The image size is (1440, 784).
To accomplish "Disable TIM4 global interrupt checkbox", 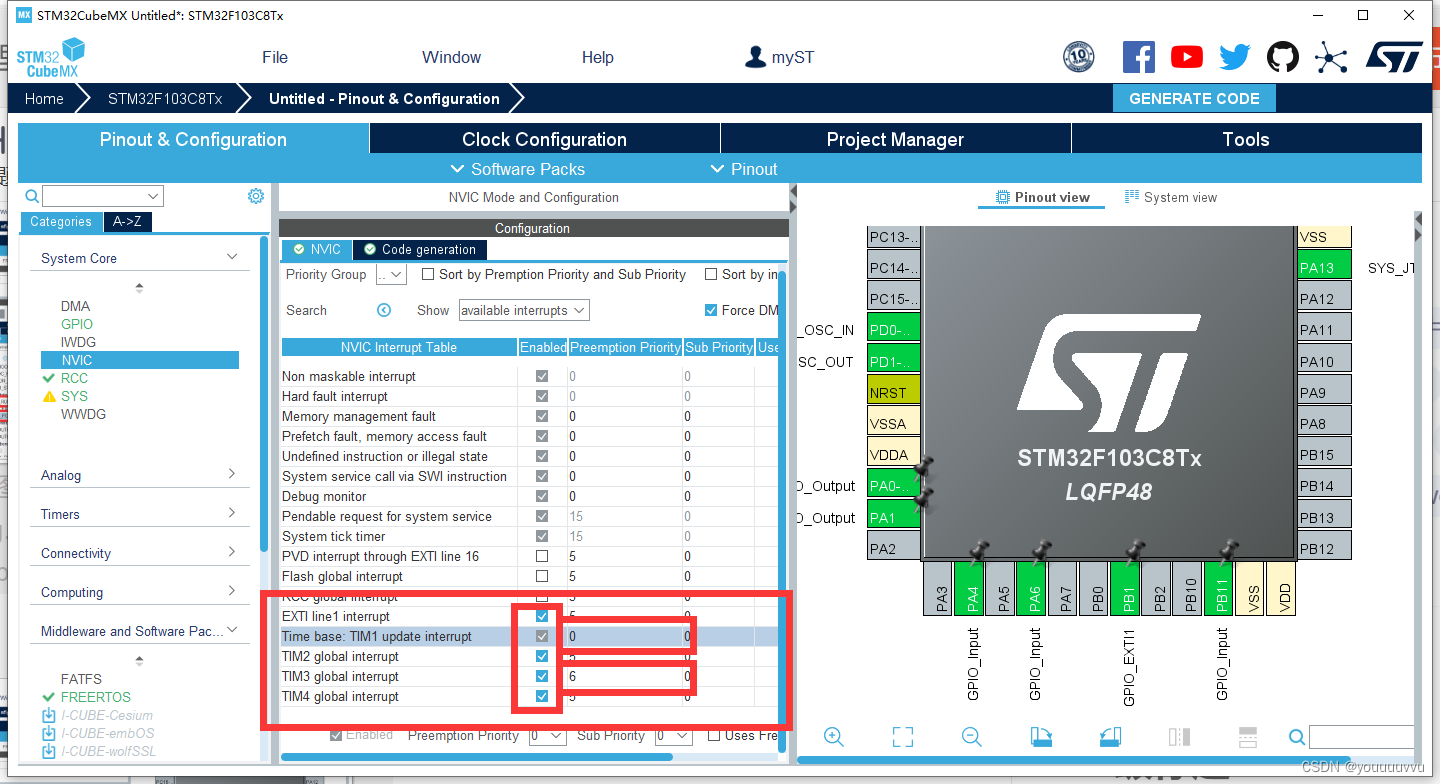I will (x=542, y=696).
